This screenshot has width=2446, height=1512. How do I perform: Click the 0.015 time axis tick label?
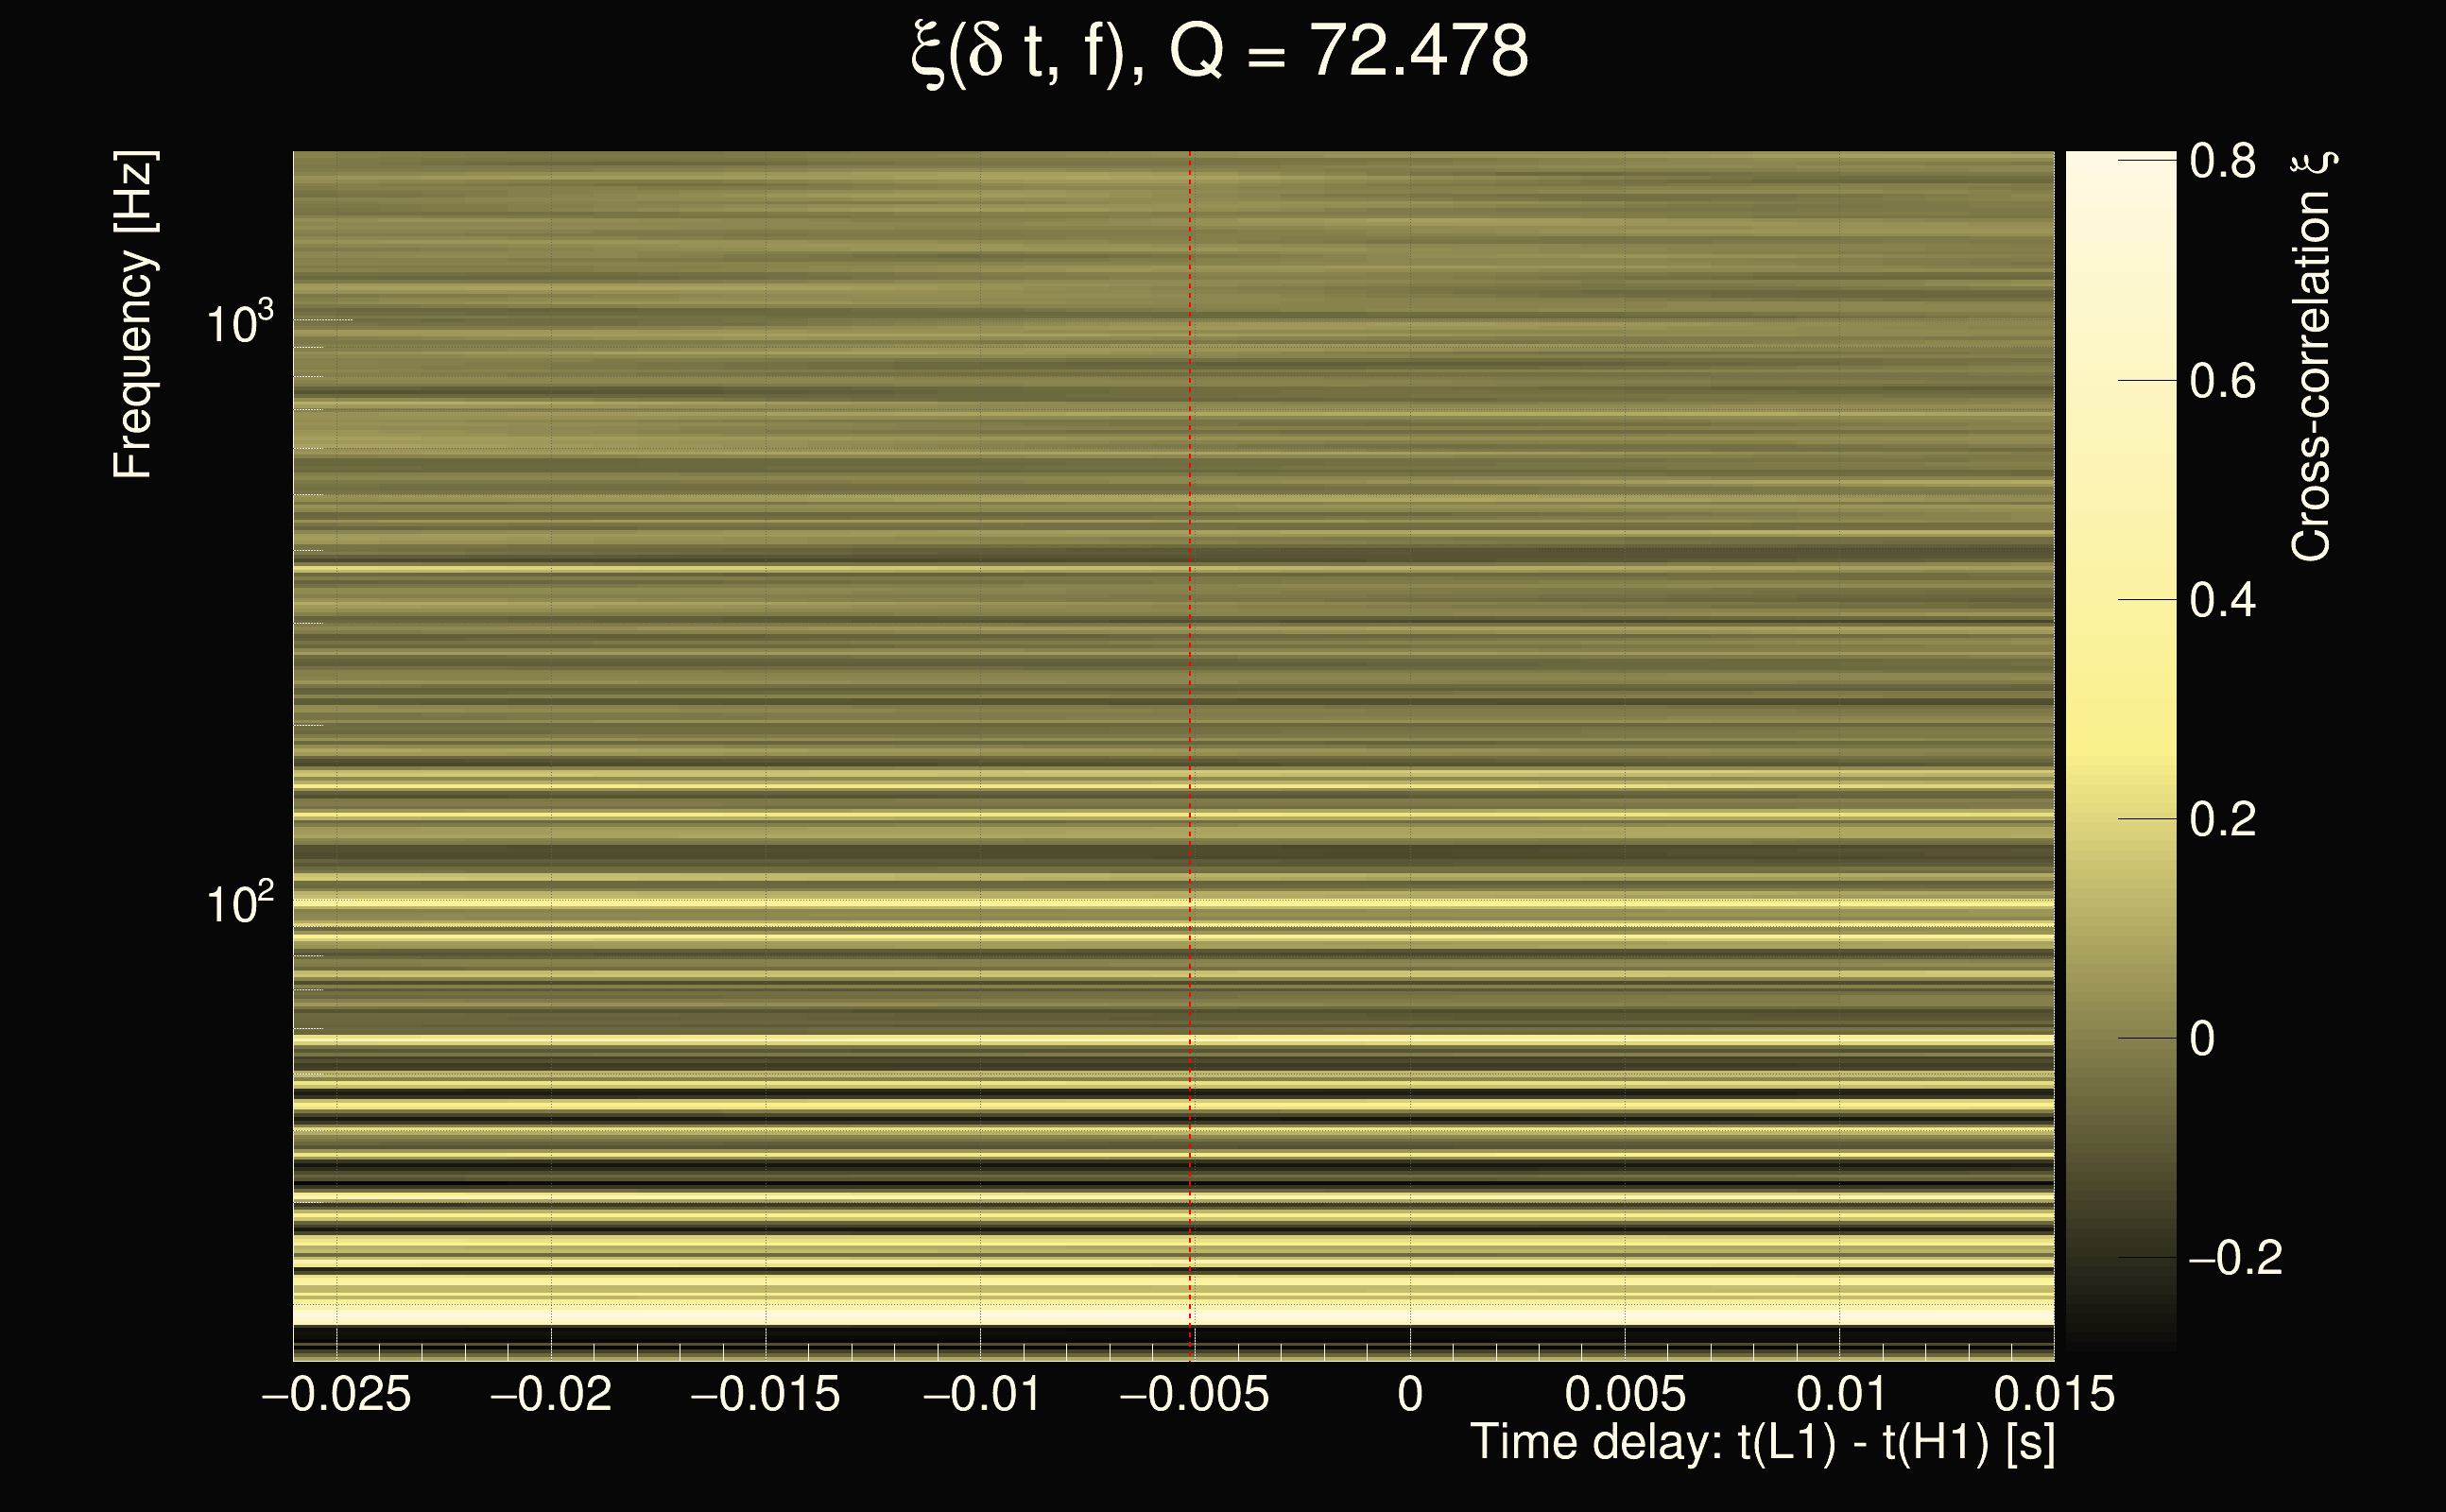[2054, 1394]
